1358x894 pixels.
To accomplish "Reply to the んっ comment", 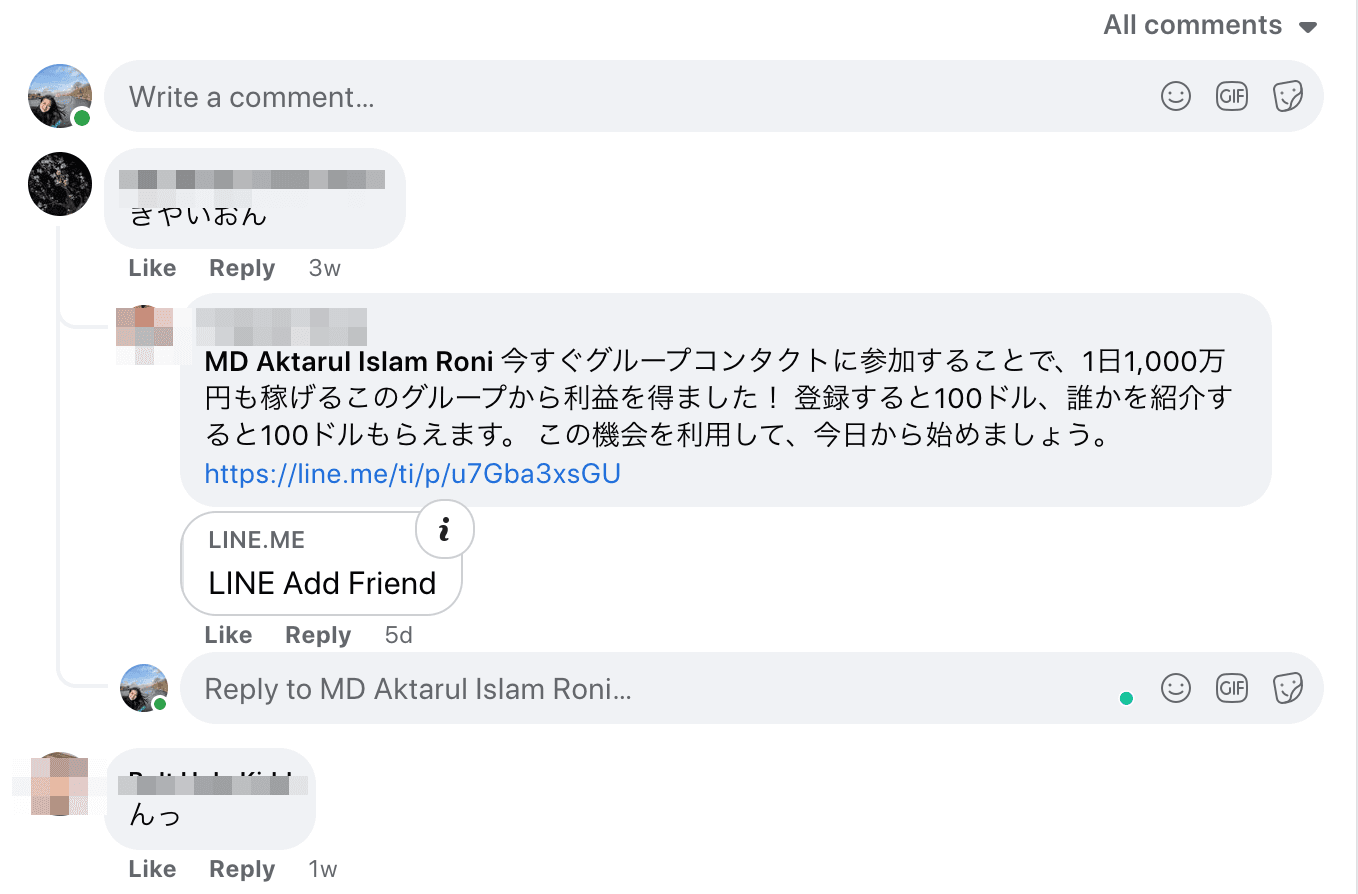I will [x=242, y=869].
